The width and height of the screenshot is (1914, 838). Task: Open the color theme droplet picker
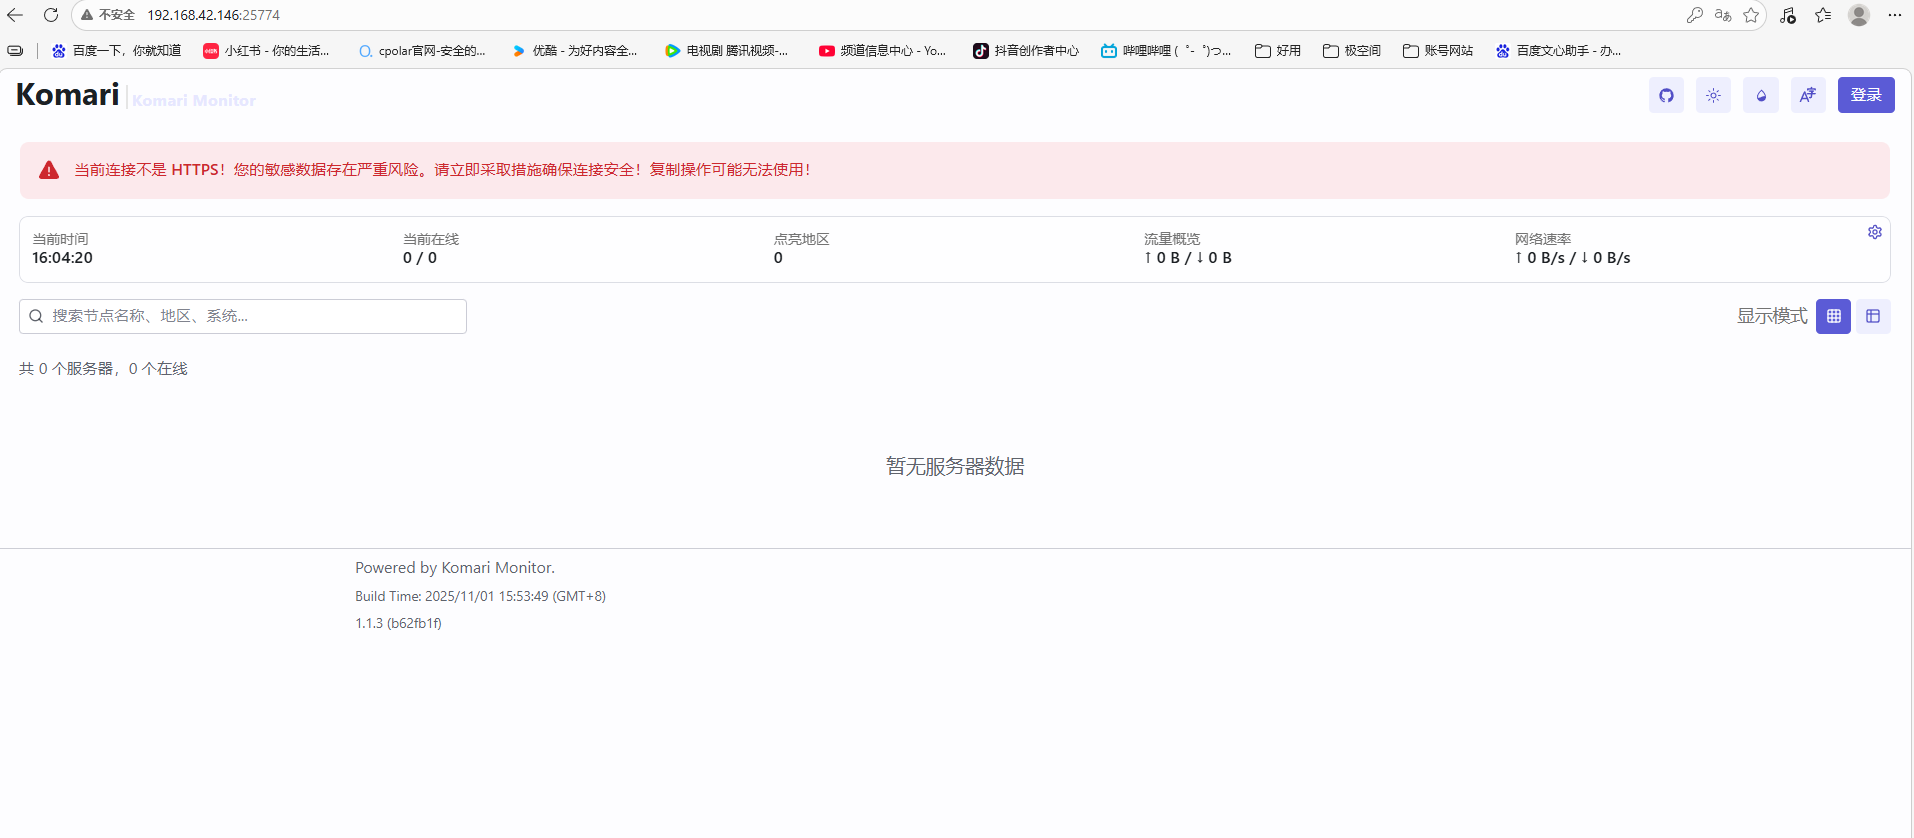[1760, 95]
